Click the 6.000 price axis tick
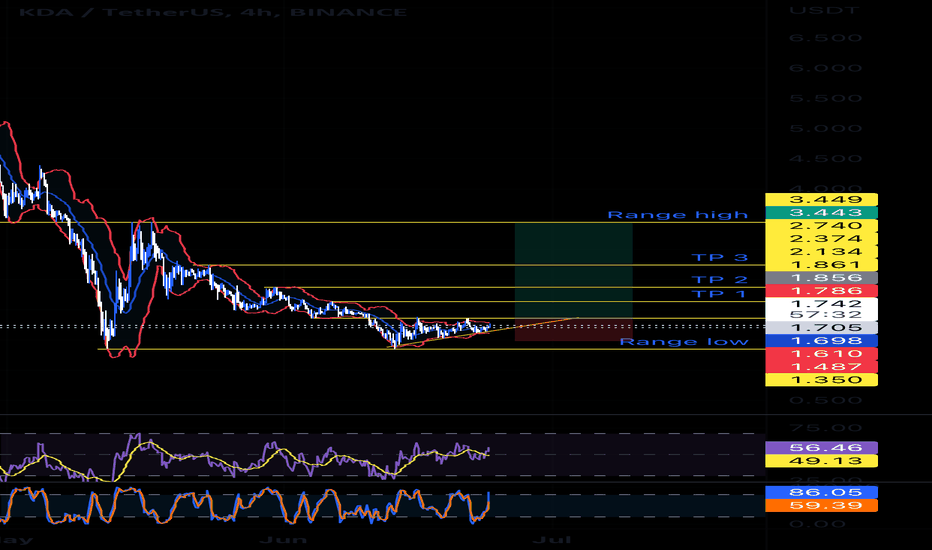Screen dimensions: 932x550 [x=826, y=68]
